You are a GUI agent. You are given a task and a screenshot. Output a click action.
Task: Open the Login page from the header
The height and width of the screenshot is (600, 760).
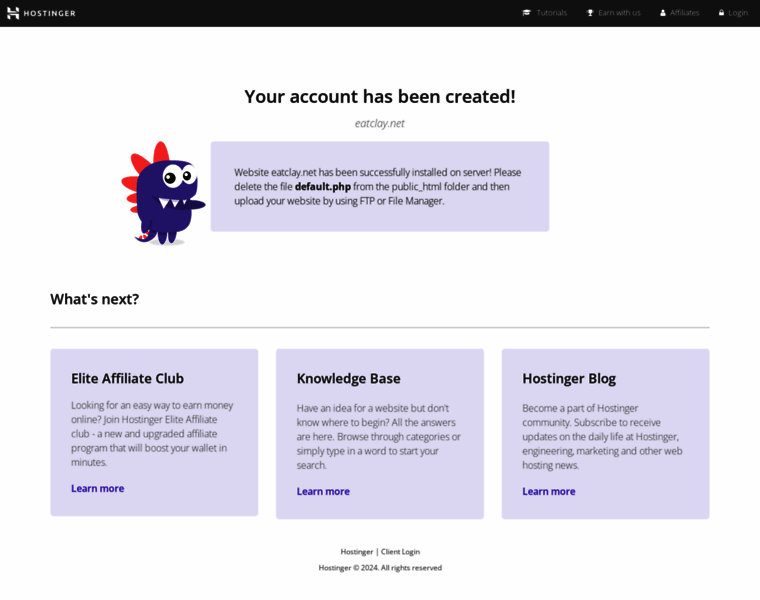tap(738, 13)
